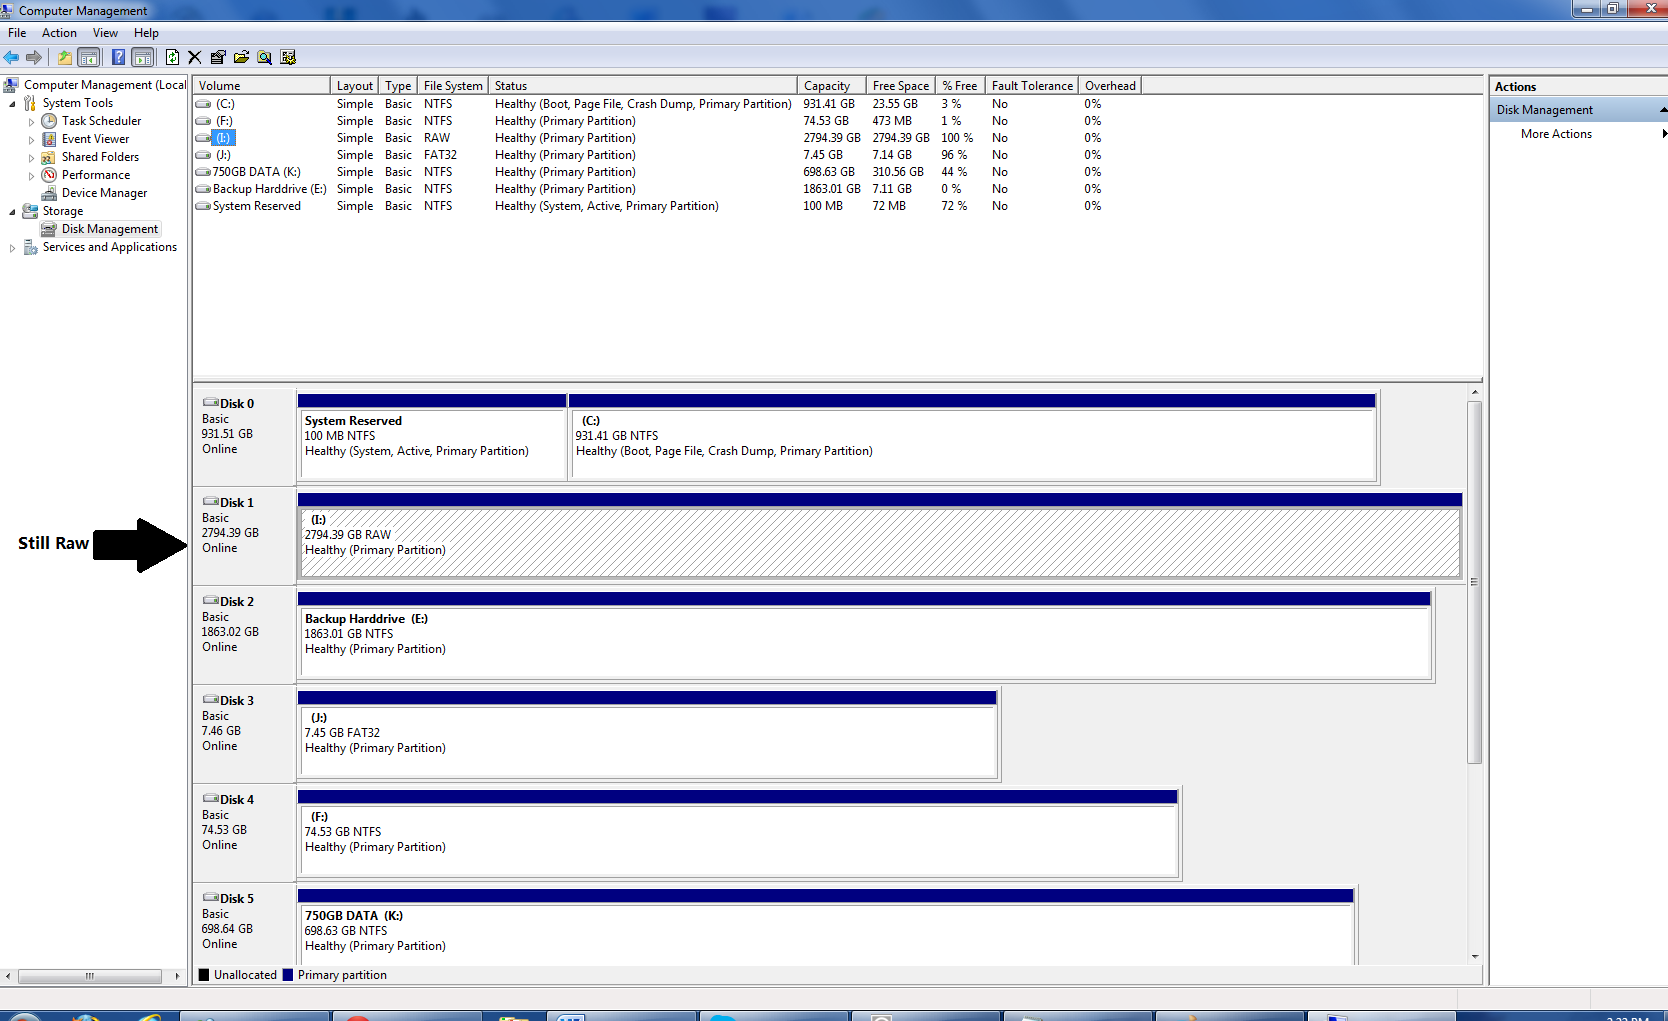Expand the Shared Folders node arrow

[31, 158]
